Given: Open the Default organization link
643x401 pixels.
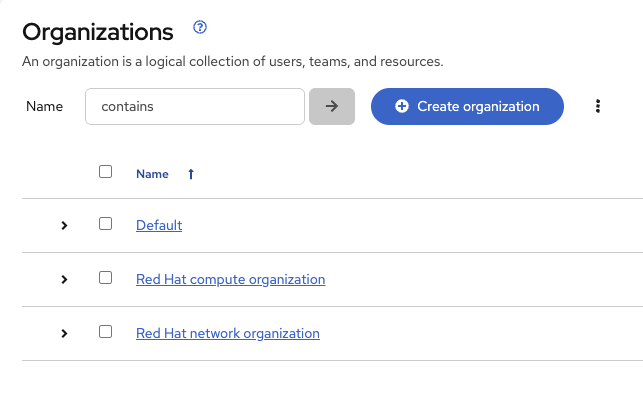Looking at the screenshot, I should point(159,225).
